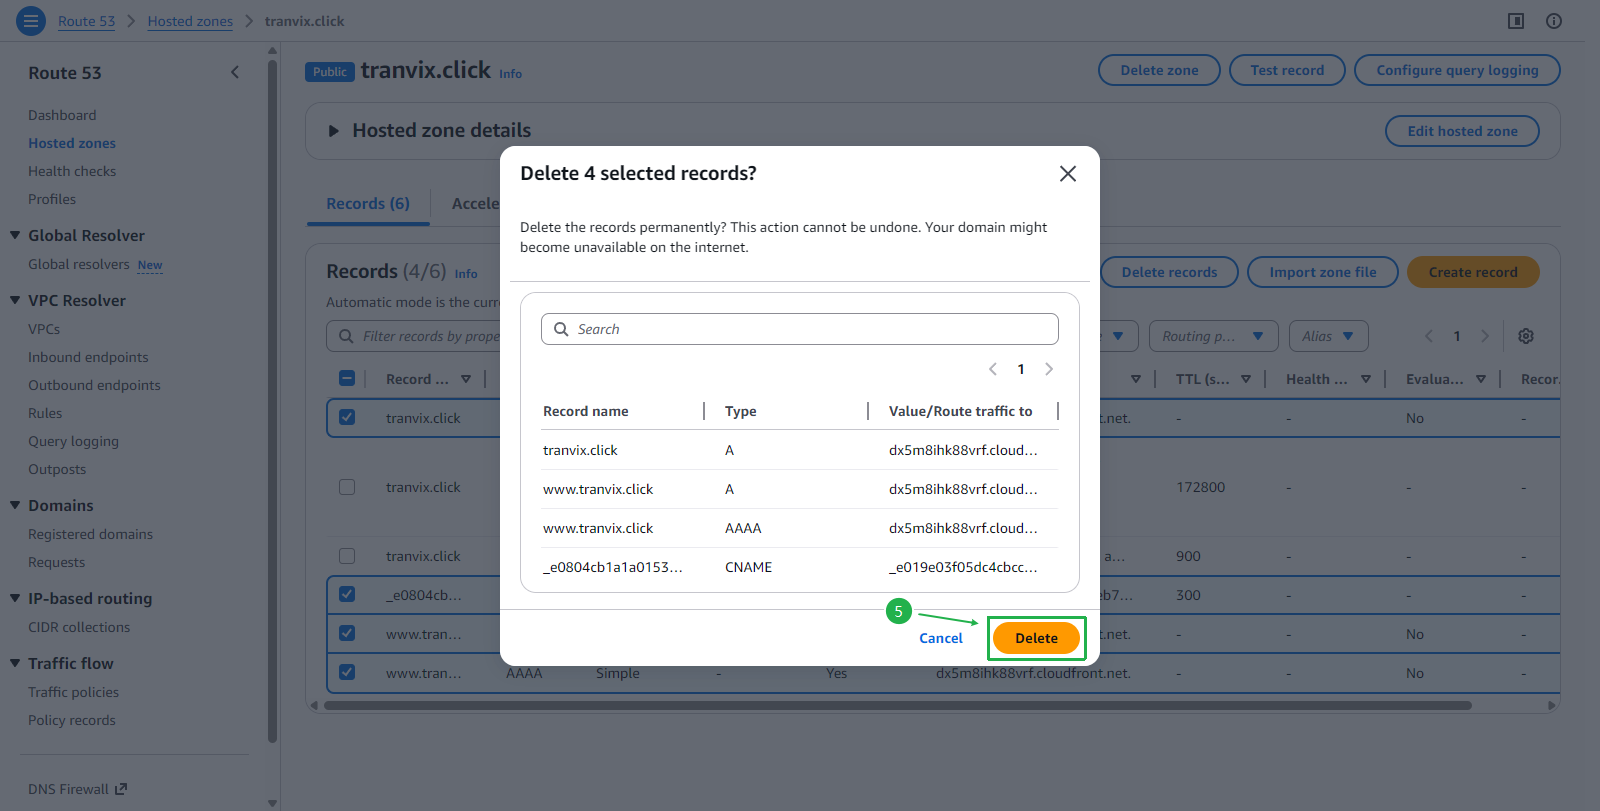Open the hamburger navigation menu icon
1600x811 pixels.
tap(31, 20)
